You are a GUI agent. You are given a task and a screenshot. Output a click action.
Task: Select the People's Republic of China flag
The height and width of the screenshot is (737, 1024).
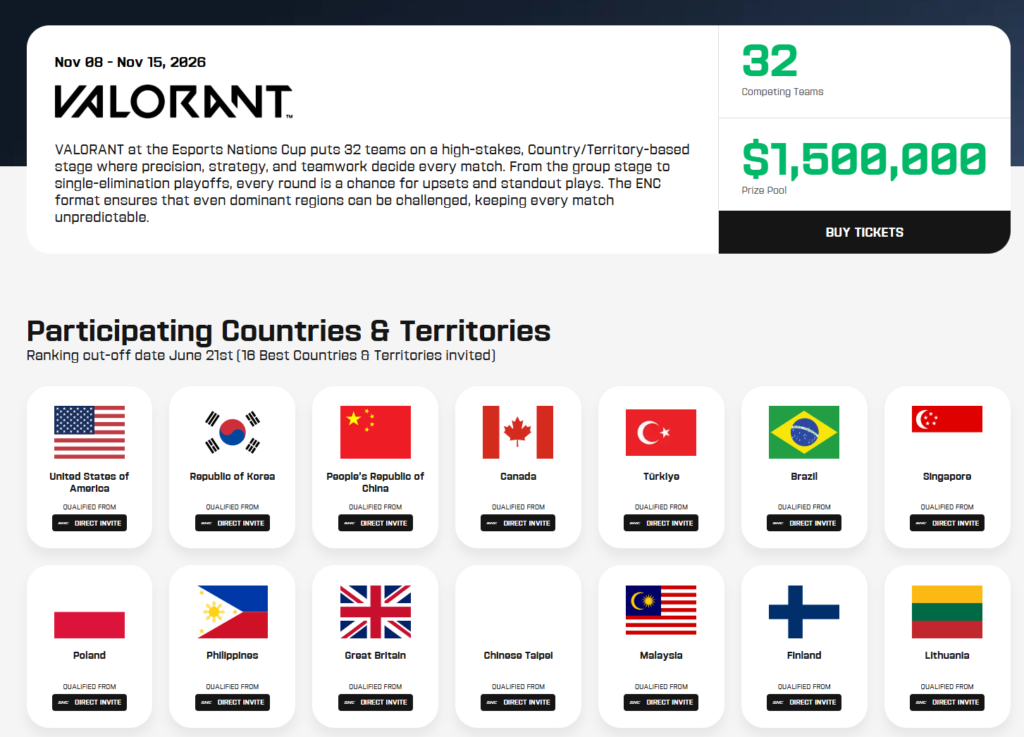[376, 432]
